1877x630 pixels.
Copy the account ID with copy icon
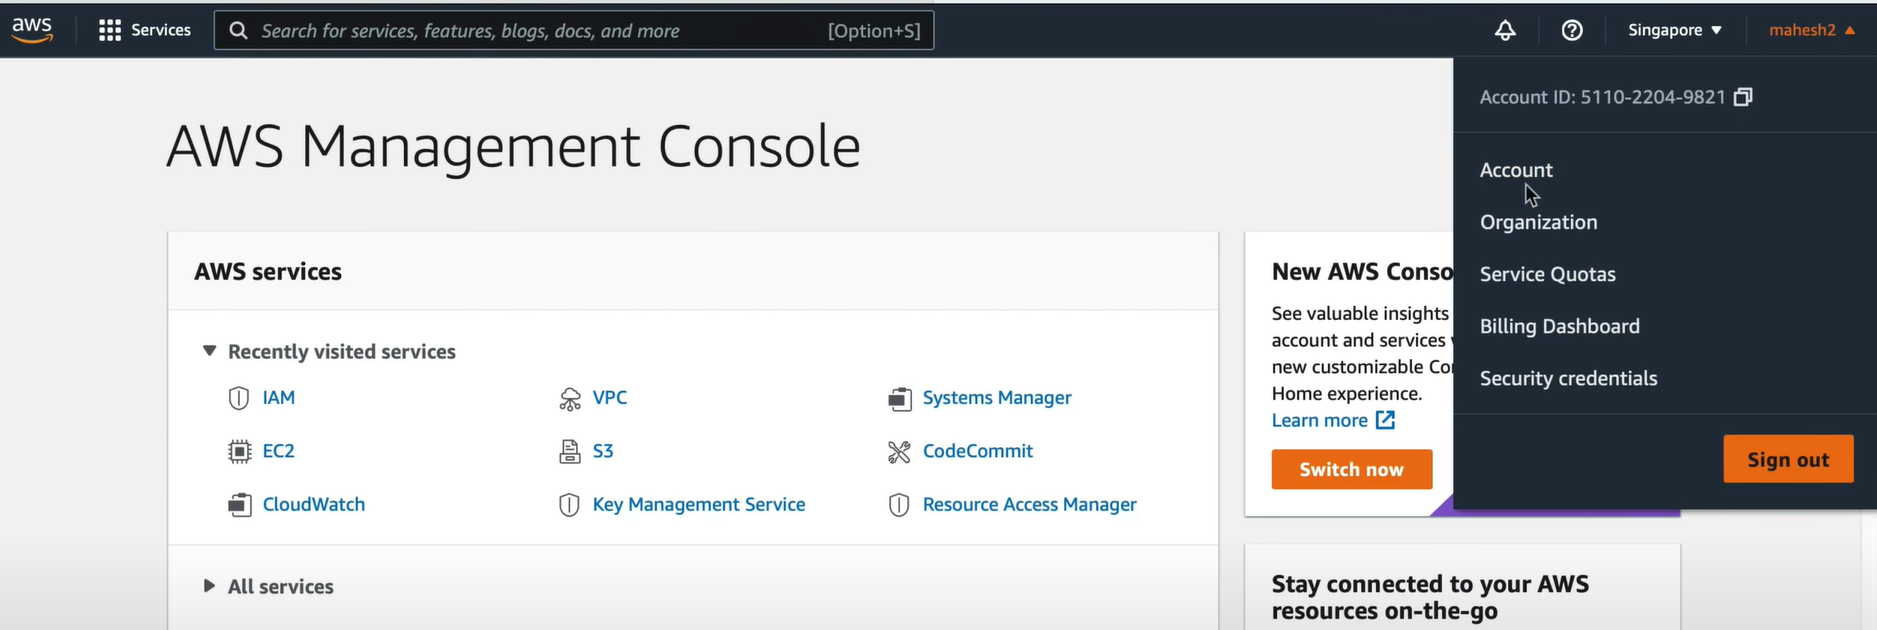pos(1743,97)
